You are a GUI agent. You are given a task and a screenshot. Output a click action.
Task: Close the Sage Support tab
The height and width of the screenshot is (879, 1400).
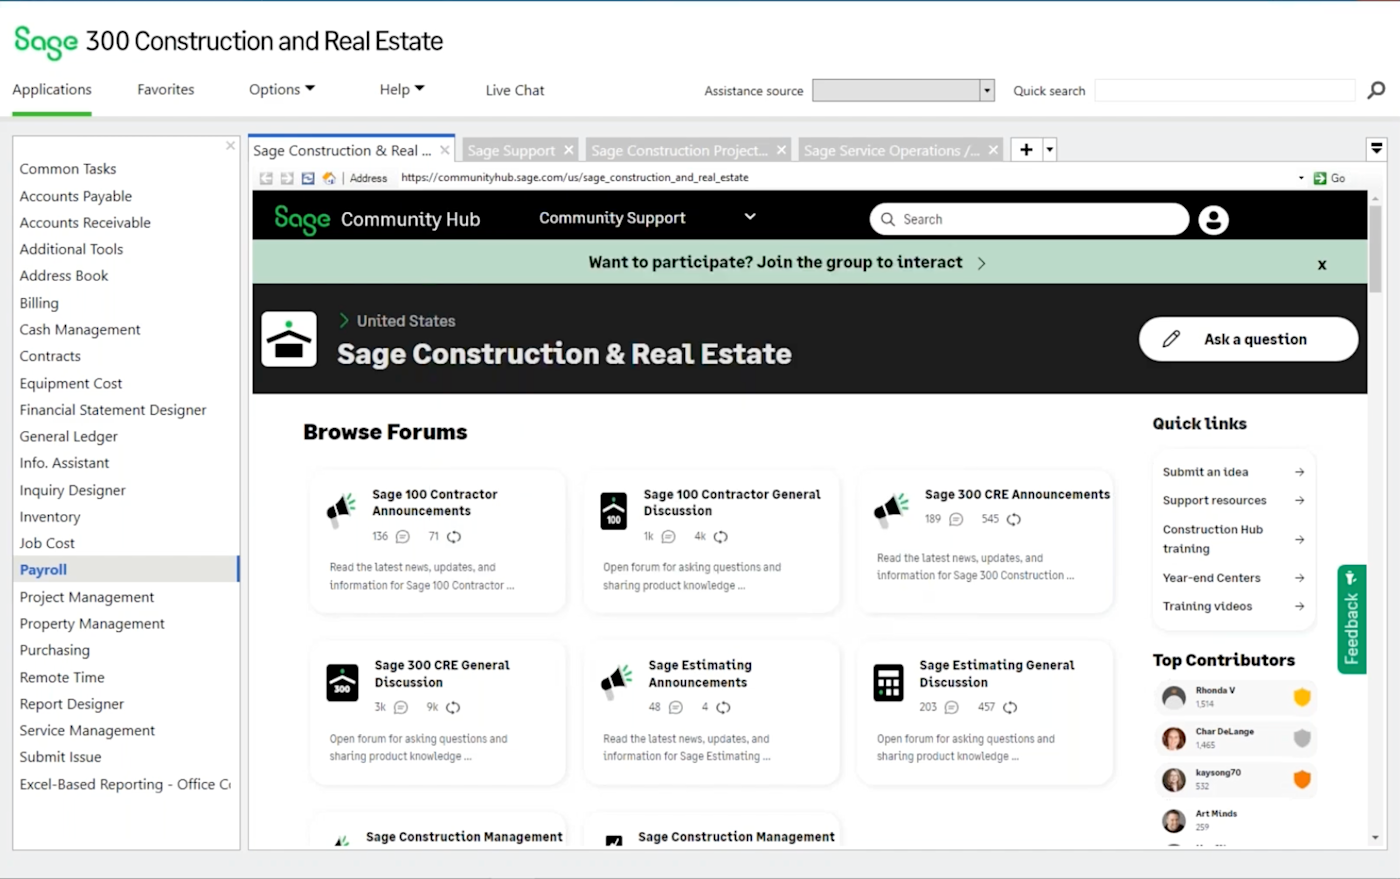[x=569, y=150]
